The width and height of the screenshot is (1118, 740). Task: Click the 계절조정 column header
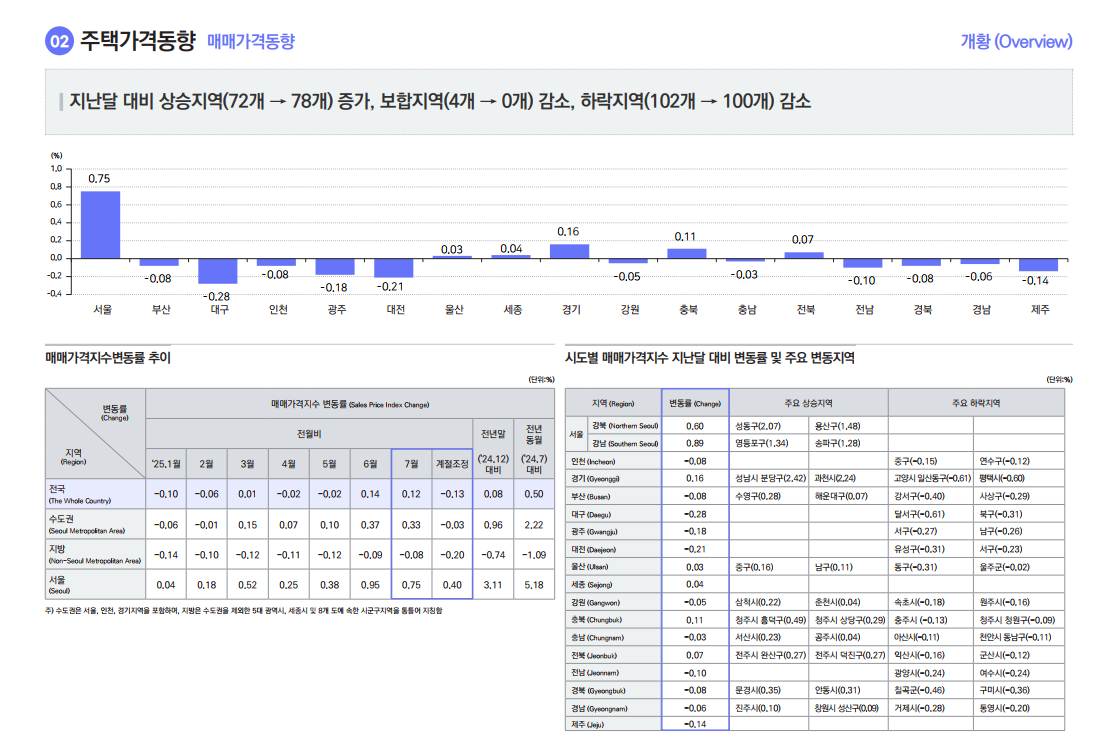(451, 464)
